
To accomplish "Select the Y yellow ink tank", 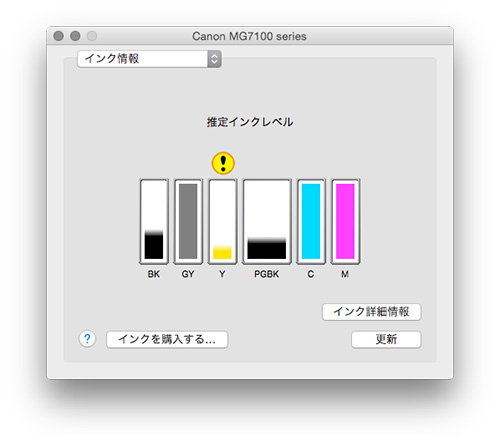I will click(223, 221).
